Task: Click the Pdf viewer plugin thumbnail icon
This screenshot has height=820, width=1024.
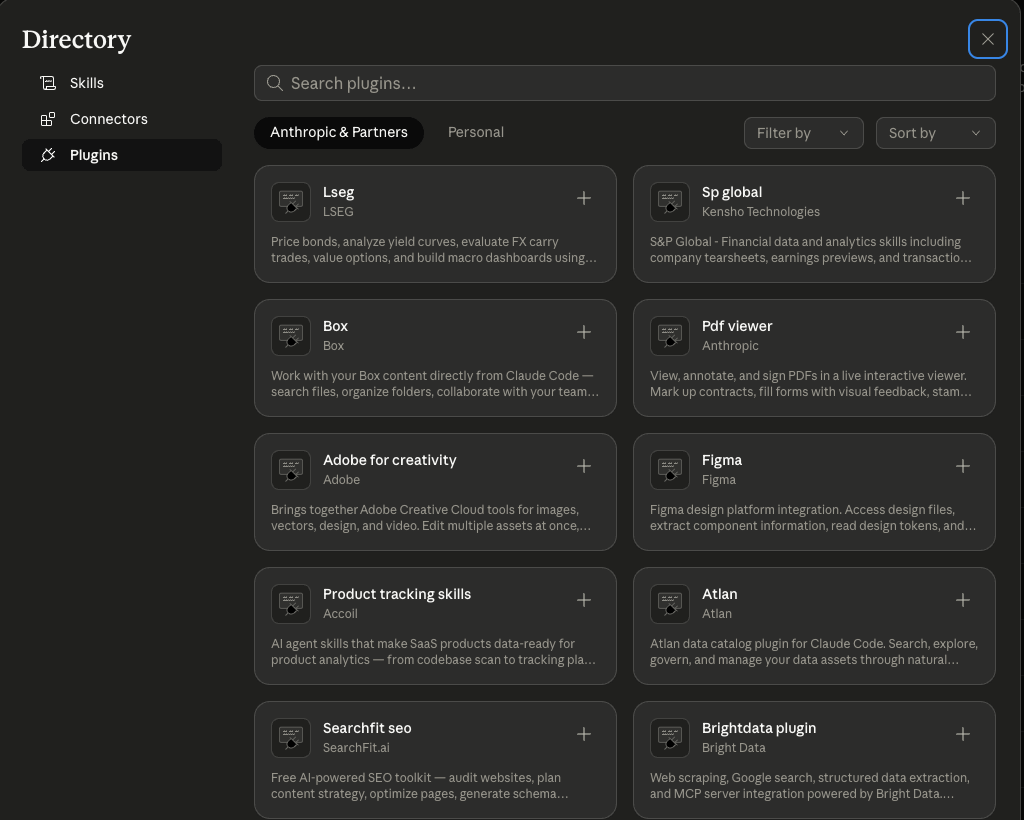Action: pos(669,336)
